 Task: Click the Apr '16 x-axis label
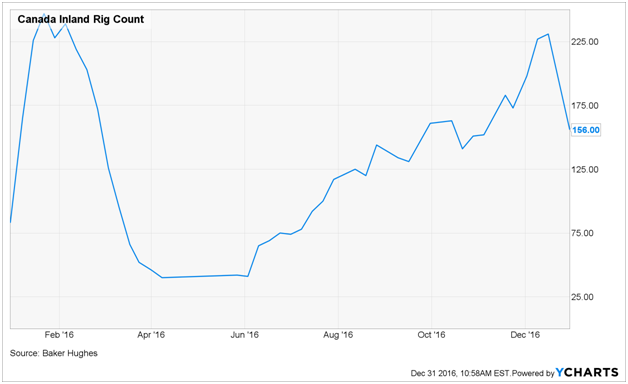click(x=151, y=335)
